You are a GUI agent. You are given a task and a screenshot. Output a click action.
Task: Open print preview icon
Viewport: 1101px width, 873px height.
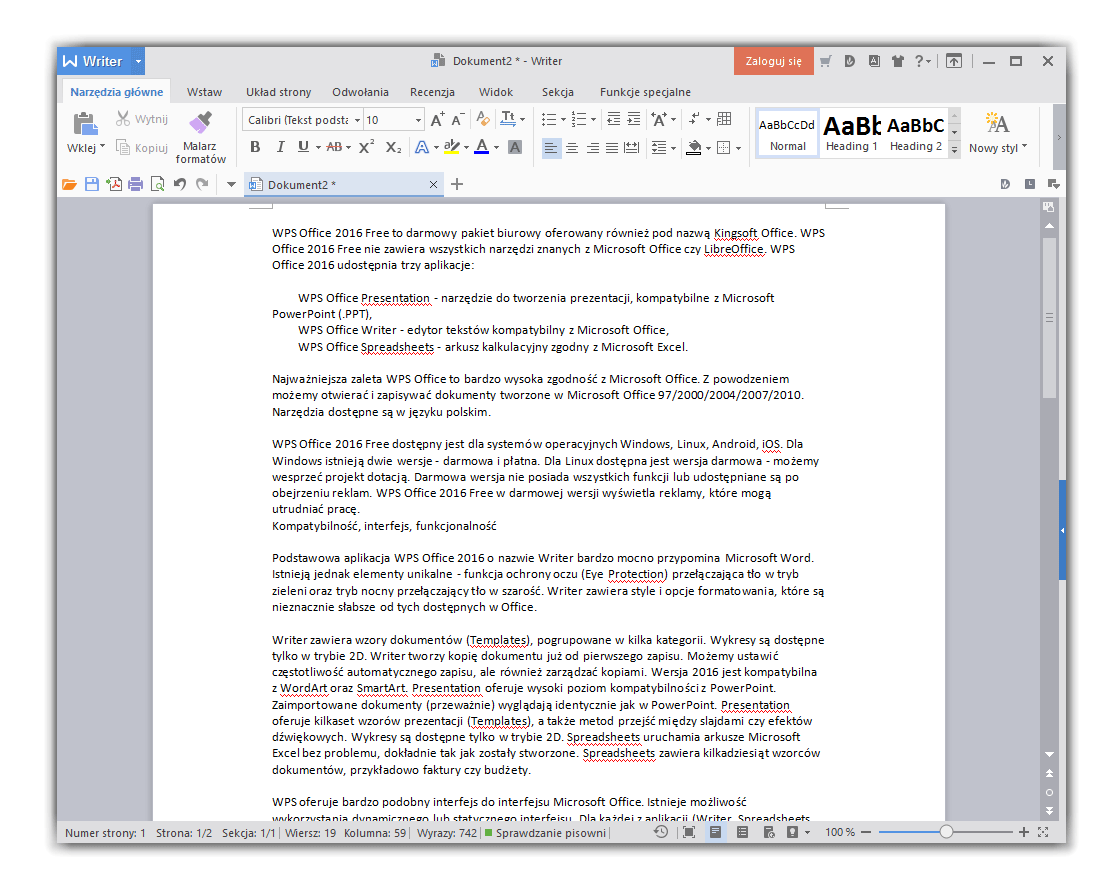[x=158, y=184]
